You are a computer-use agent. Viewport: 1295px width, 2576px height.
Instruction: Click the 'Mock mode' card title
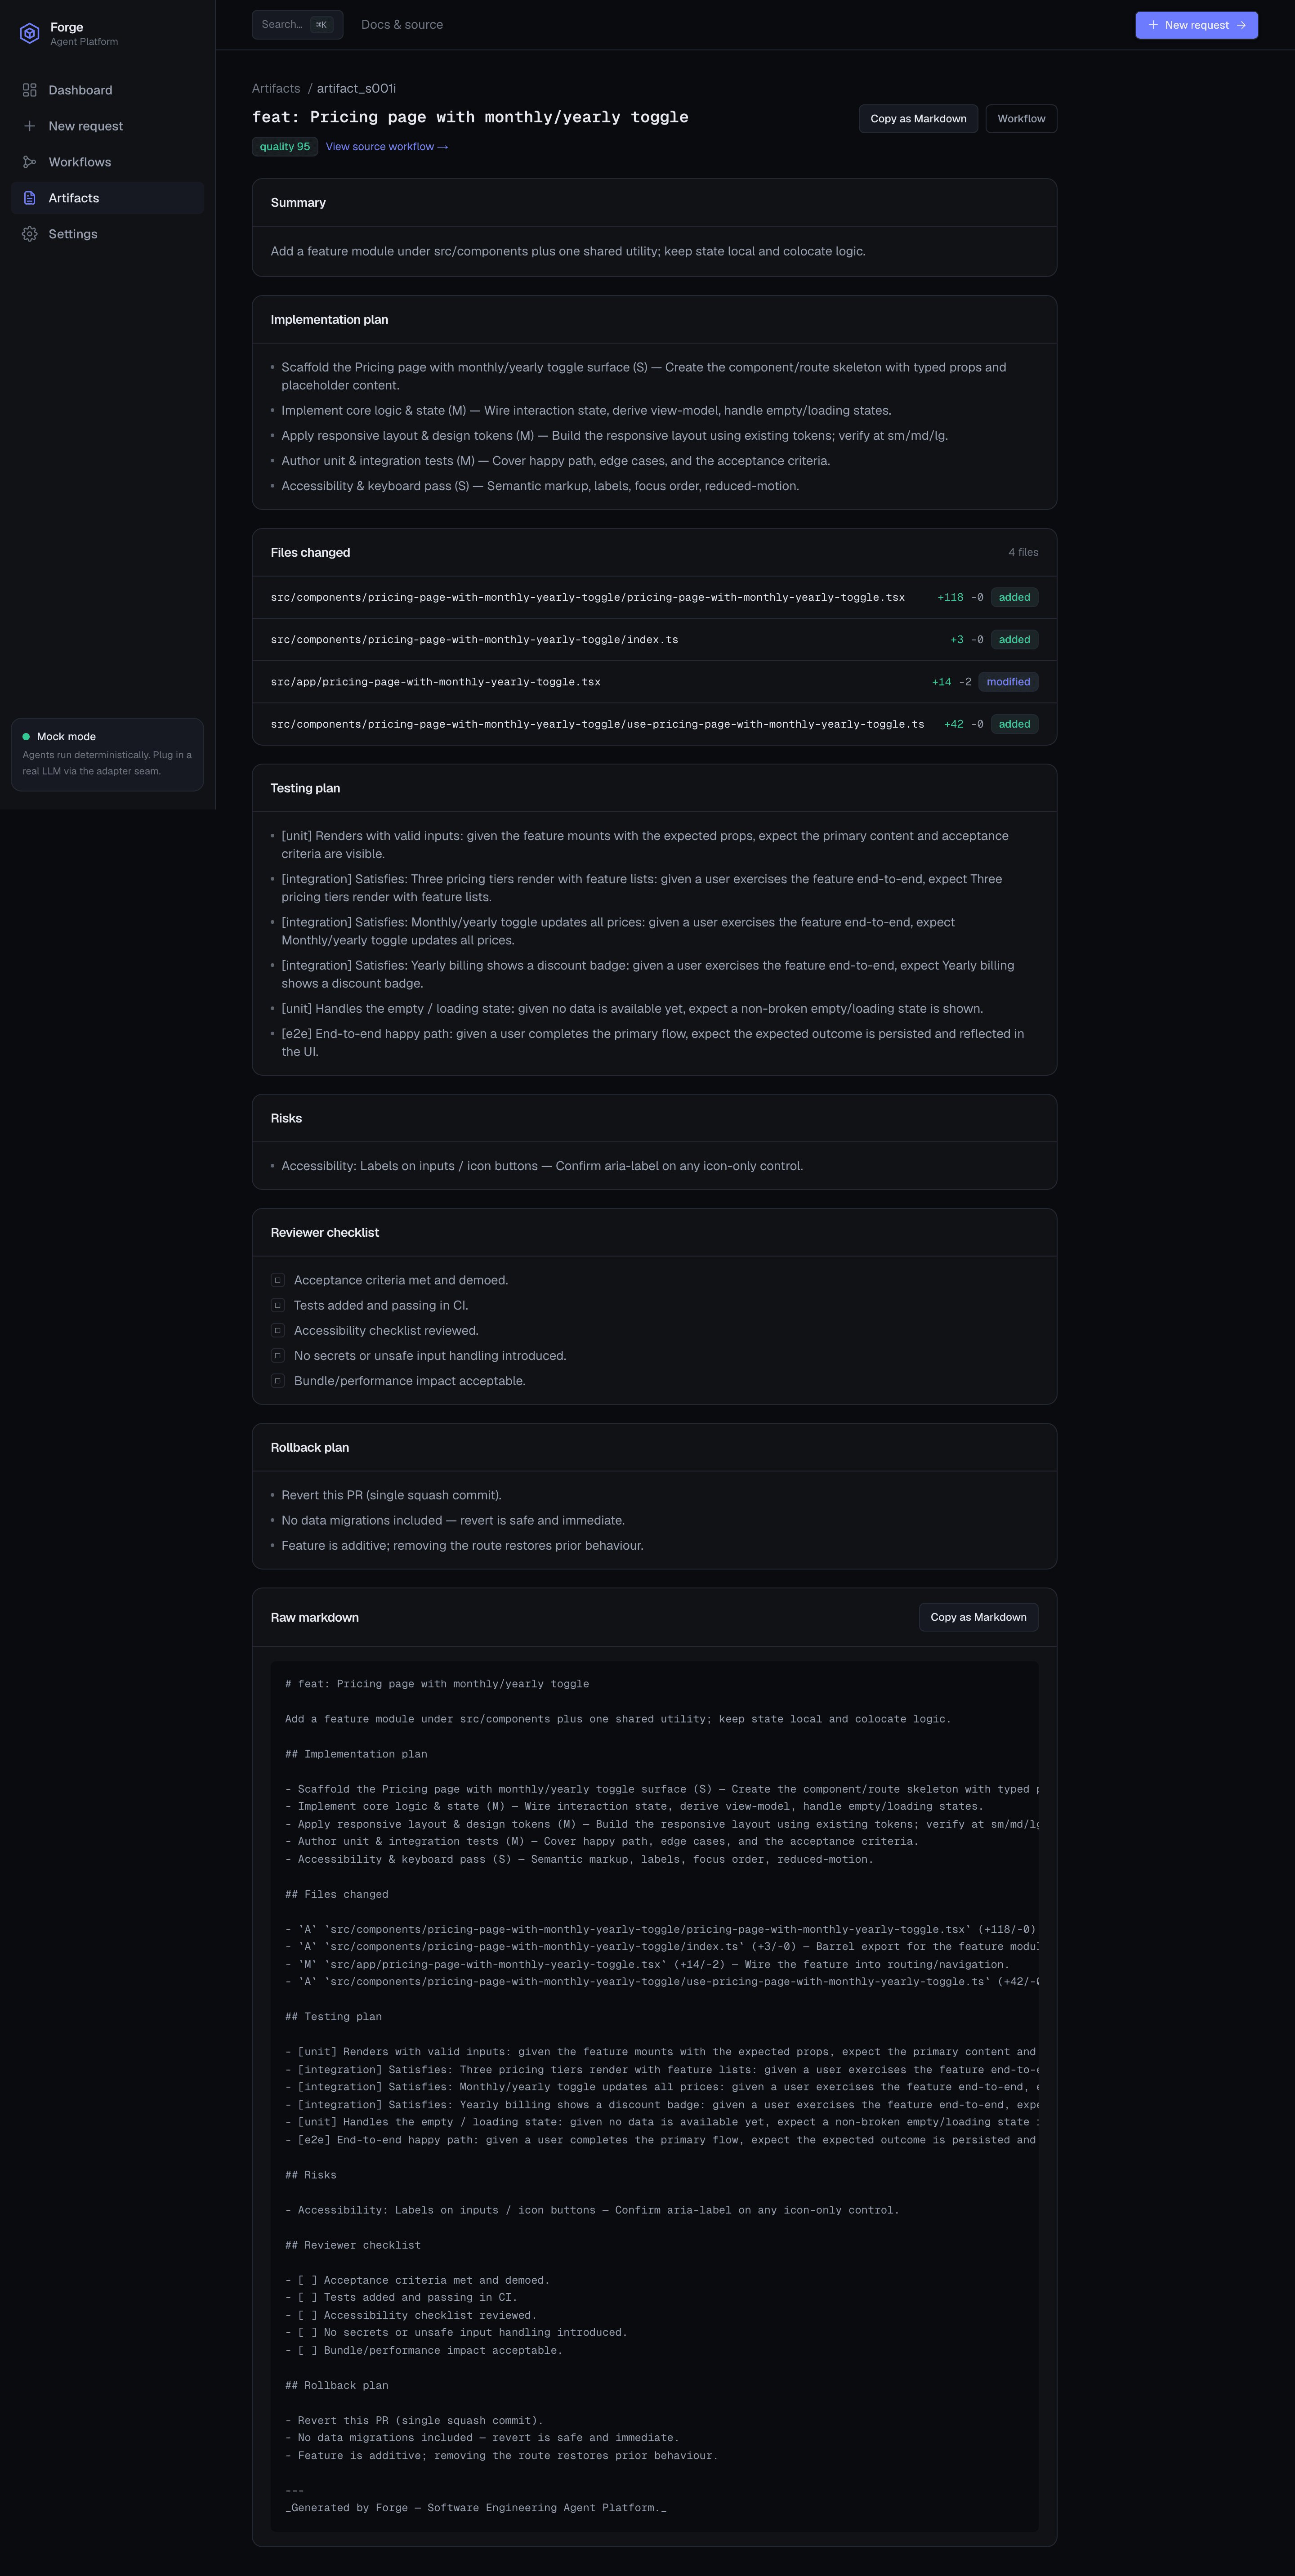tap(66, 737)
